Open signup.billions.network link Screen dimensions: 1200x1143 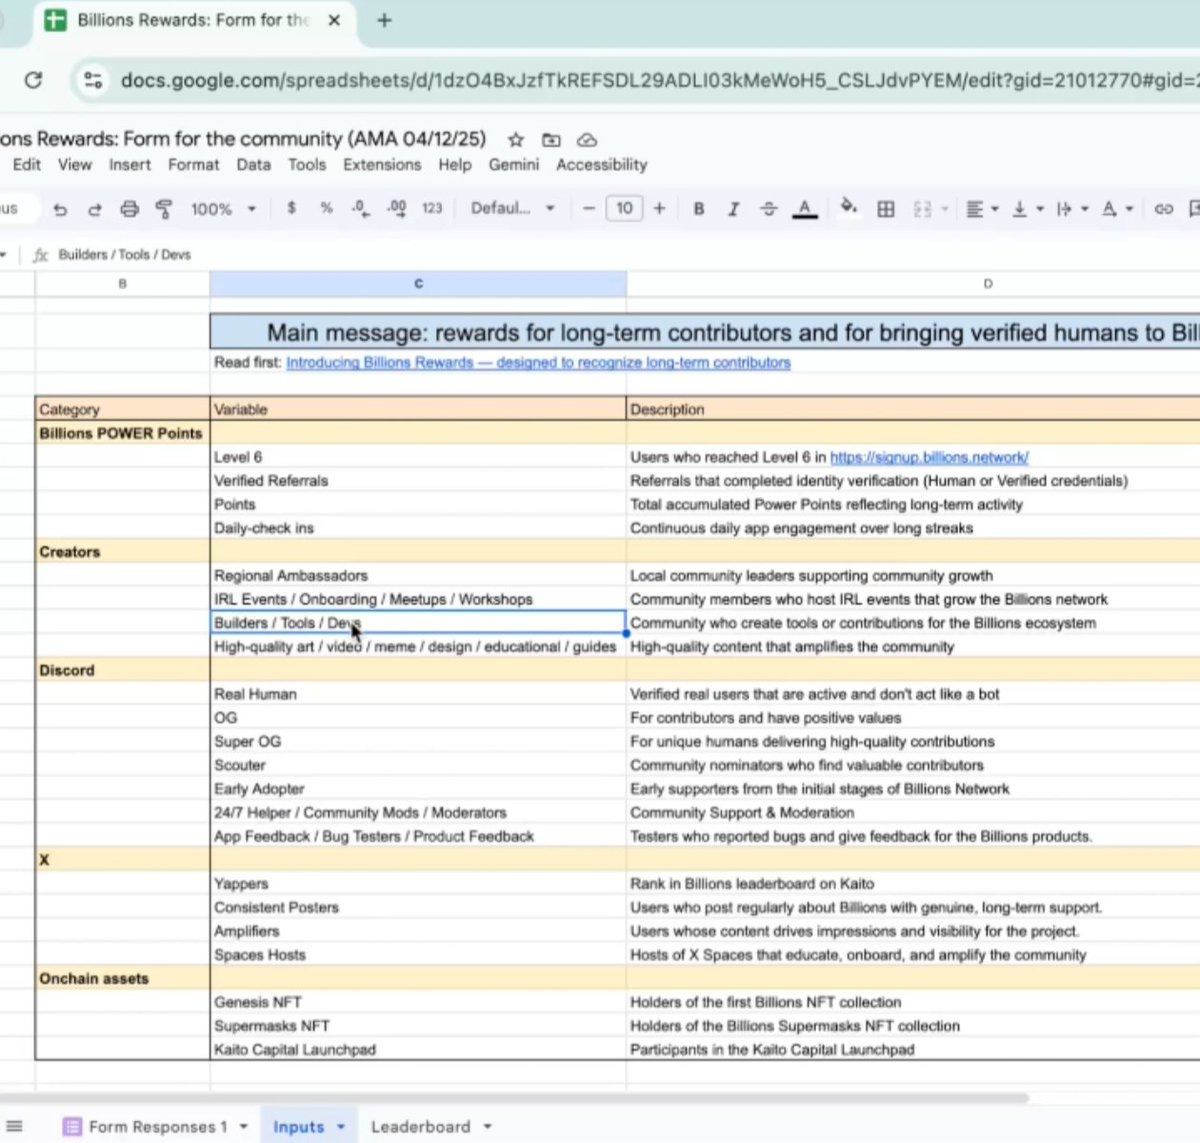click(x=929, y=457)
